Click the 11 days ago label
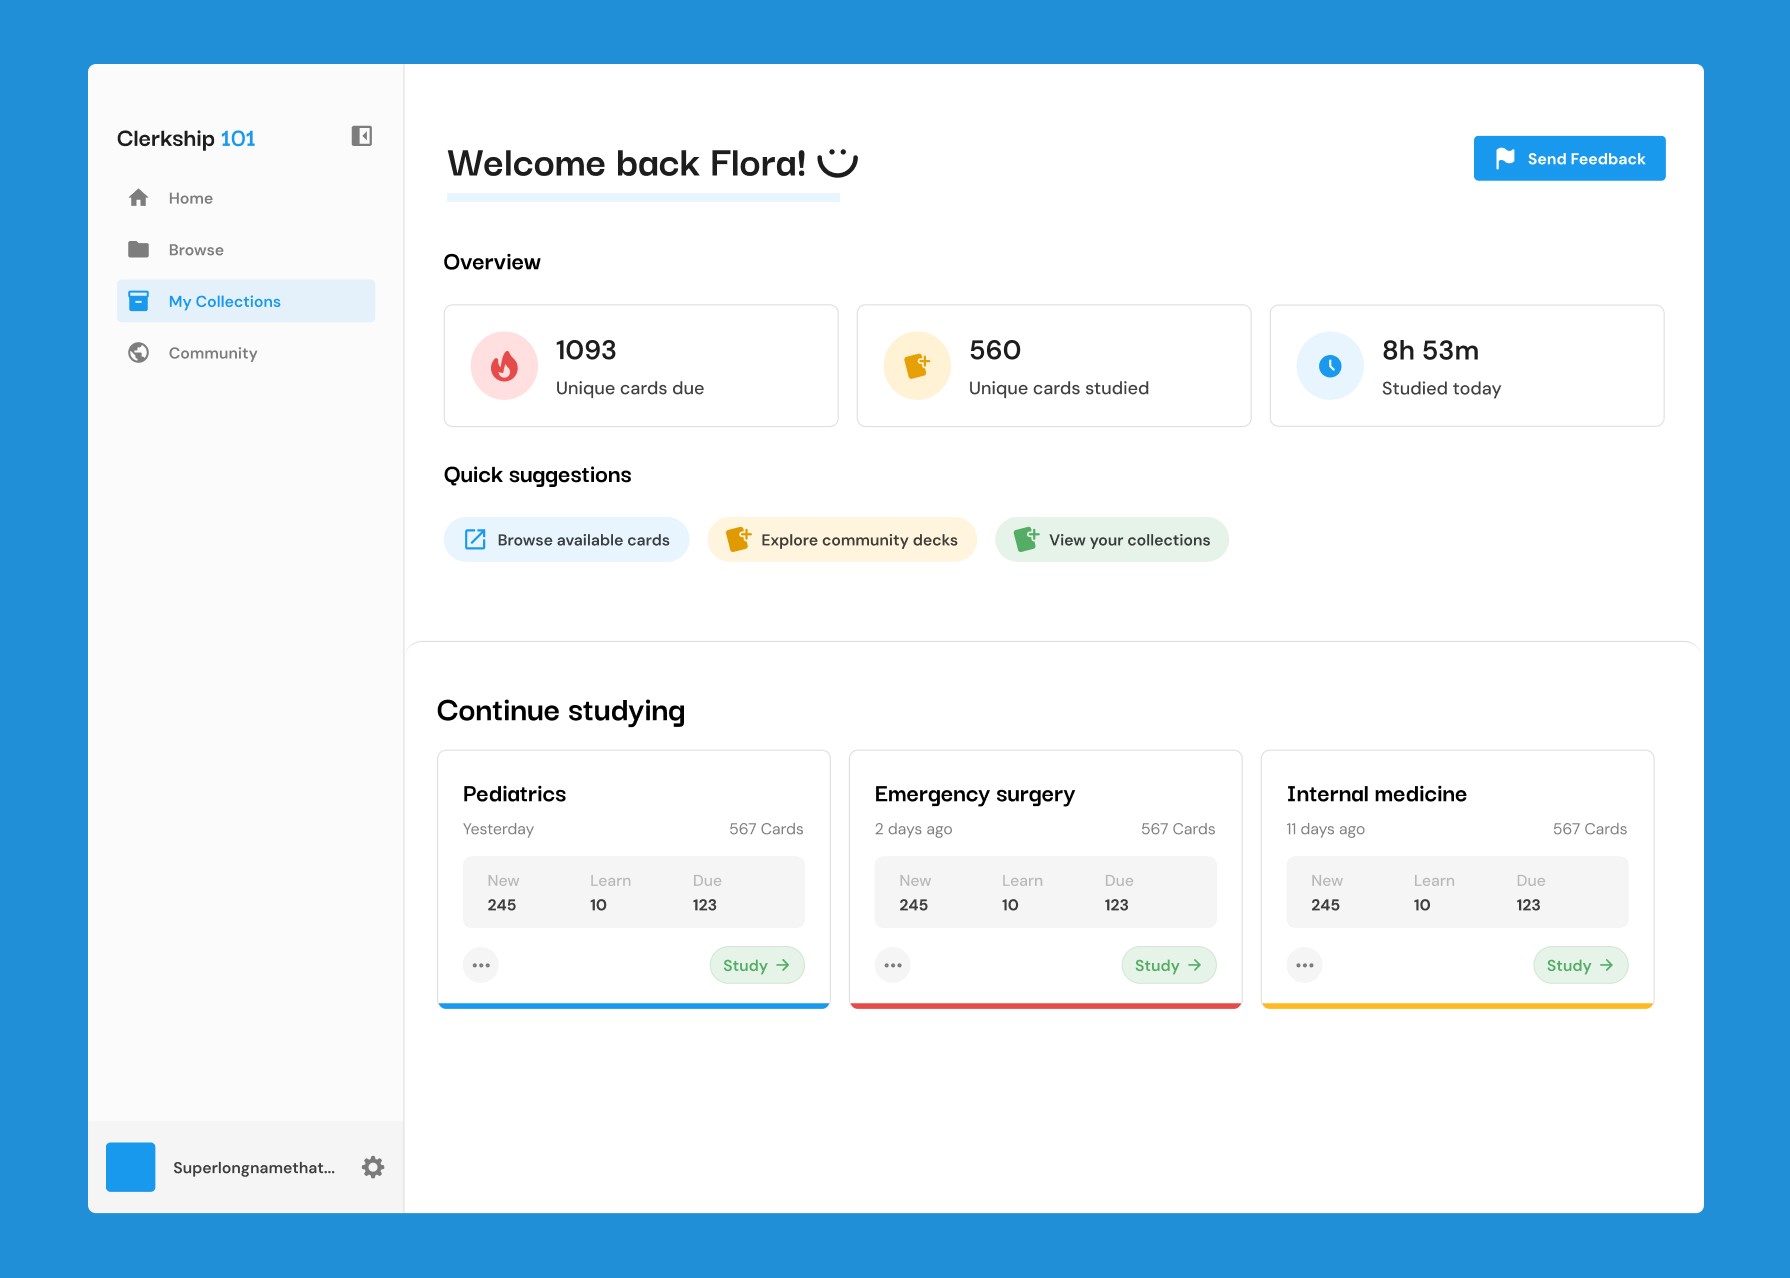The height and width of the screenshot is (1278, 1790). click(x=1326, y=829)
